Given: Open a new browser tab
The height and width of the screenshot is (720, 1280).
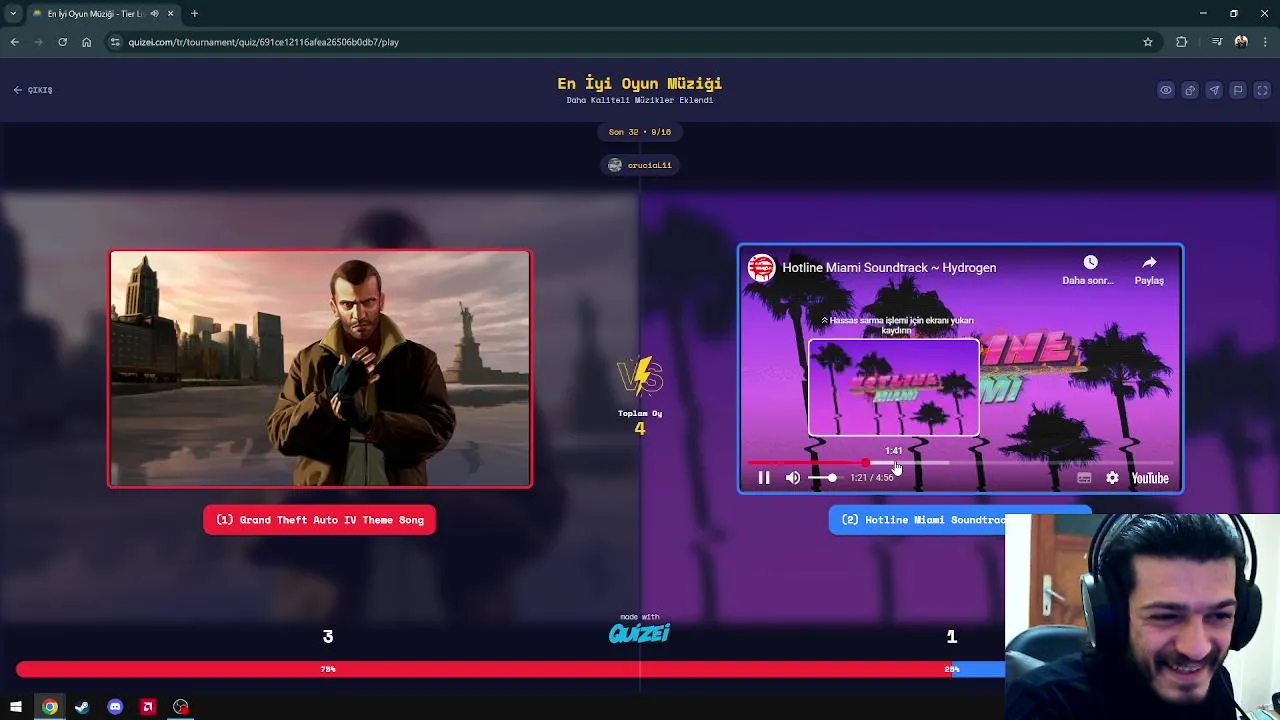Looking at the screenshot, I should pos(194,14).
